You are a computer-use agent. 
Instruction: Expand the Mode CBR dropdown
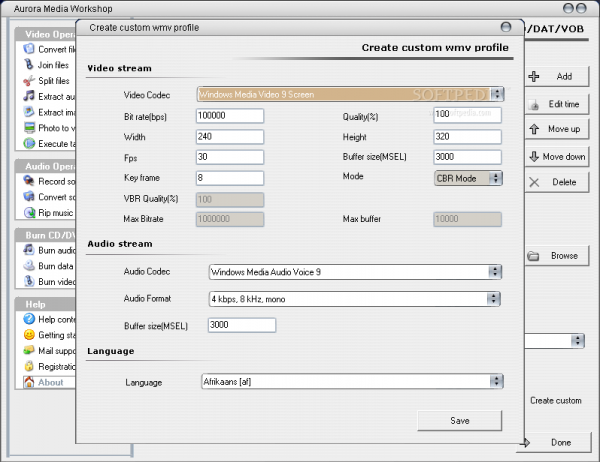point(467,178)
